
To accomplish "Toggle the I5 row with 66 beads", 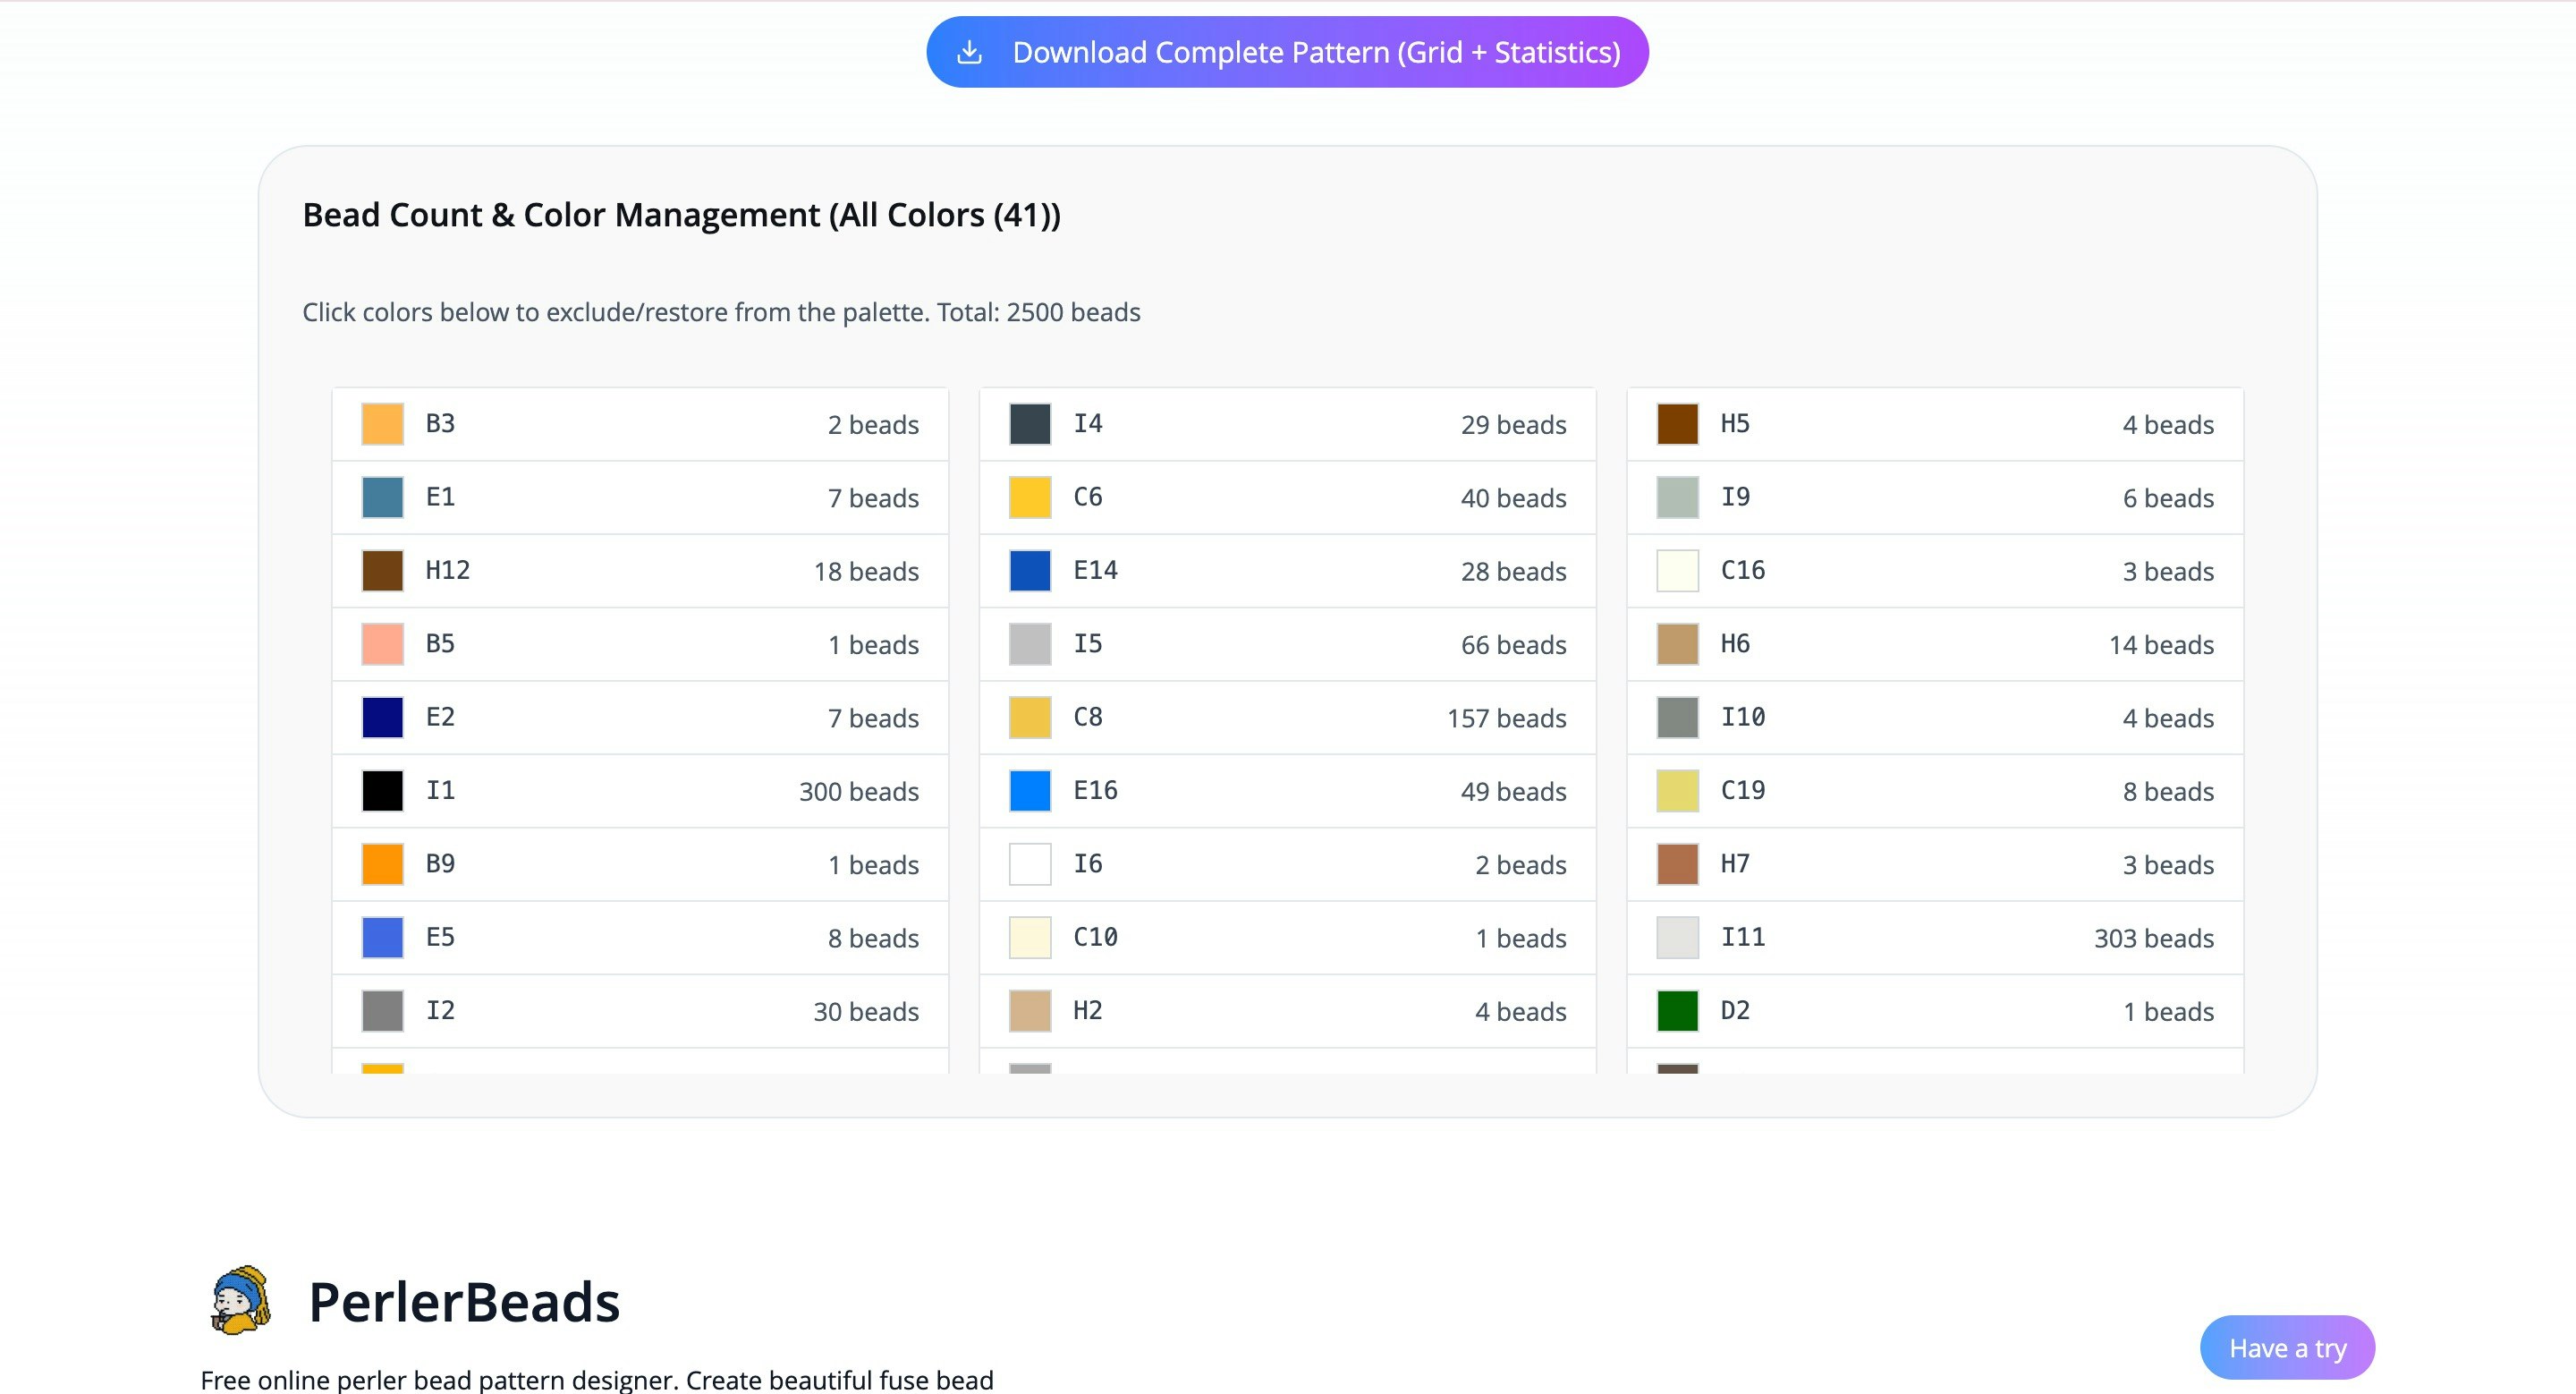I will click(x=1287, y=644).
